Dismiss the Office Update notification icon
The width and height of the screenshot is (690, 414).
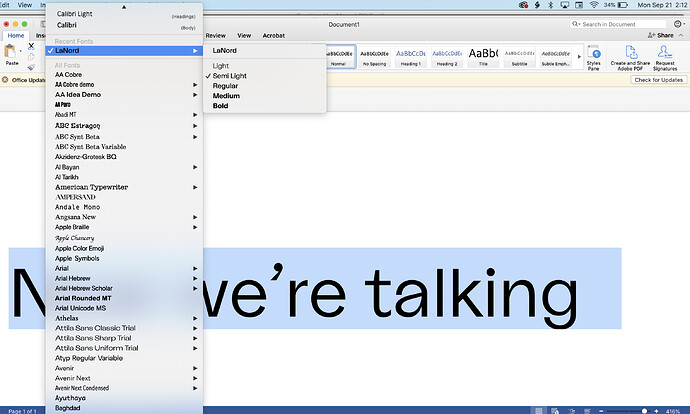[5, 80]
